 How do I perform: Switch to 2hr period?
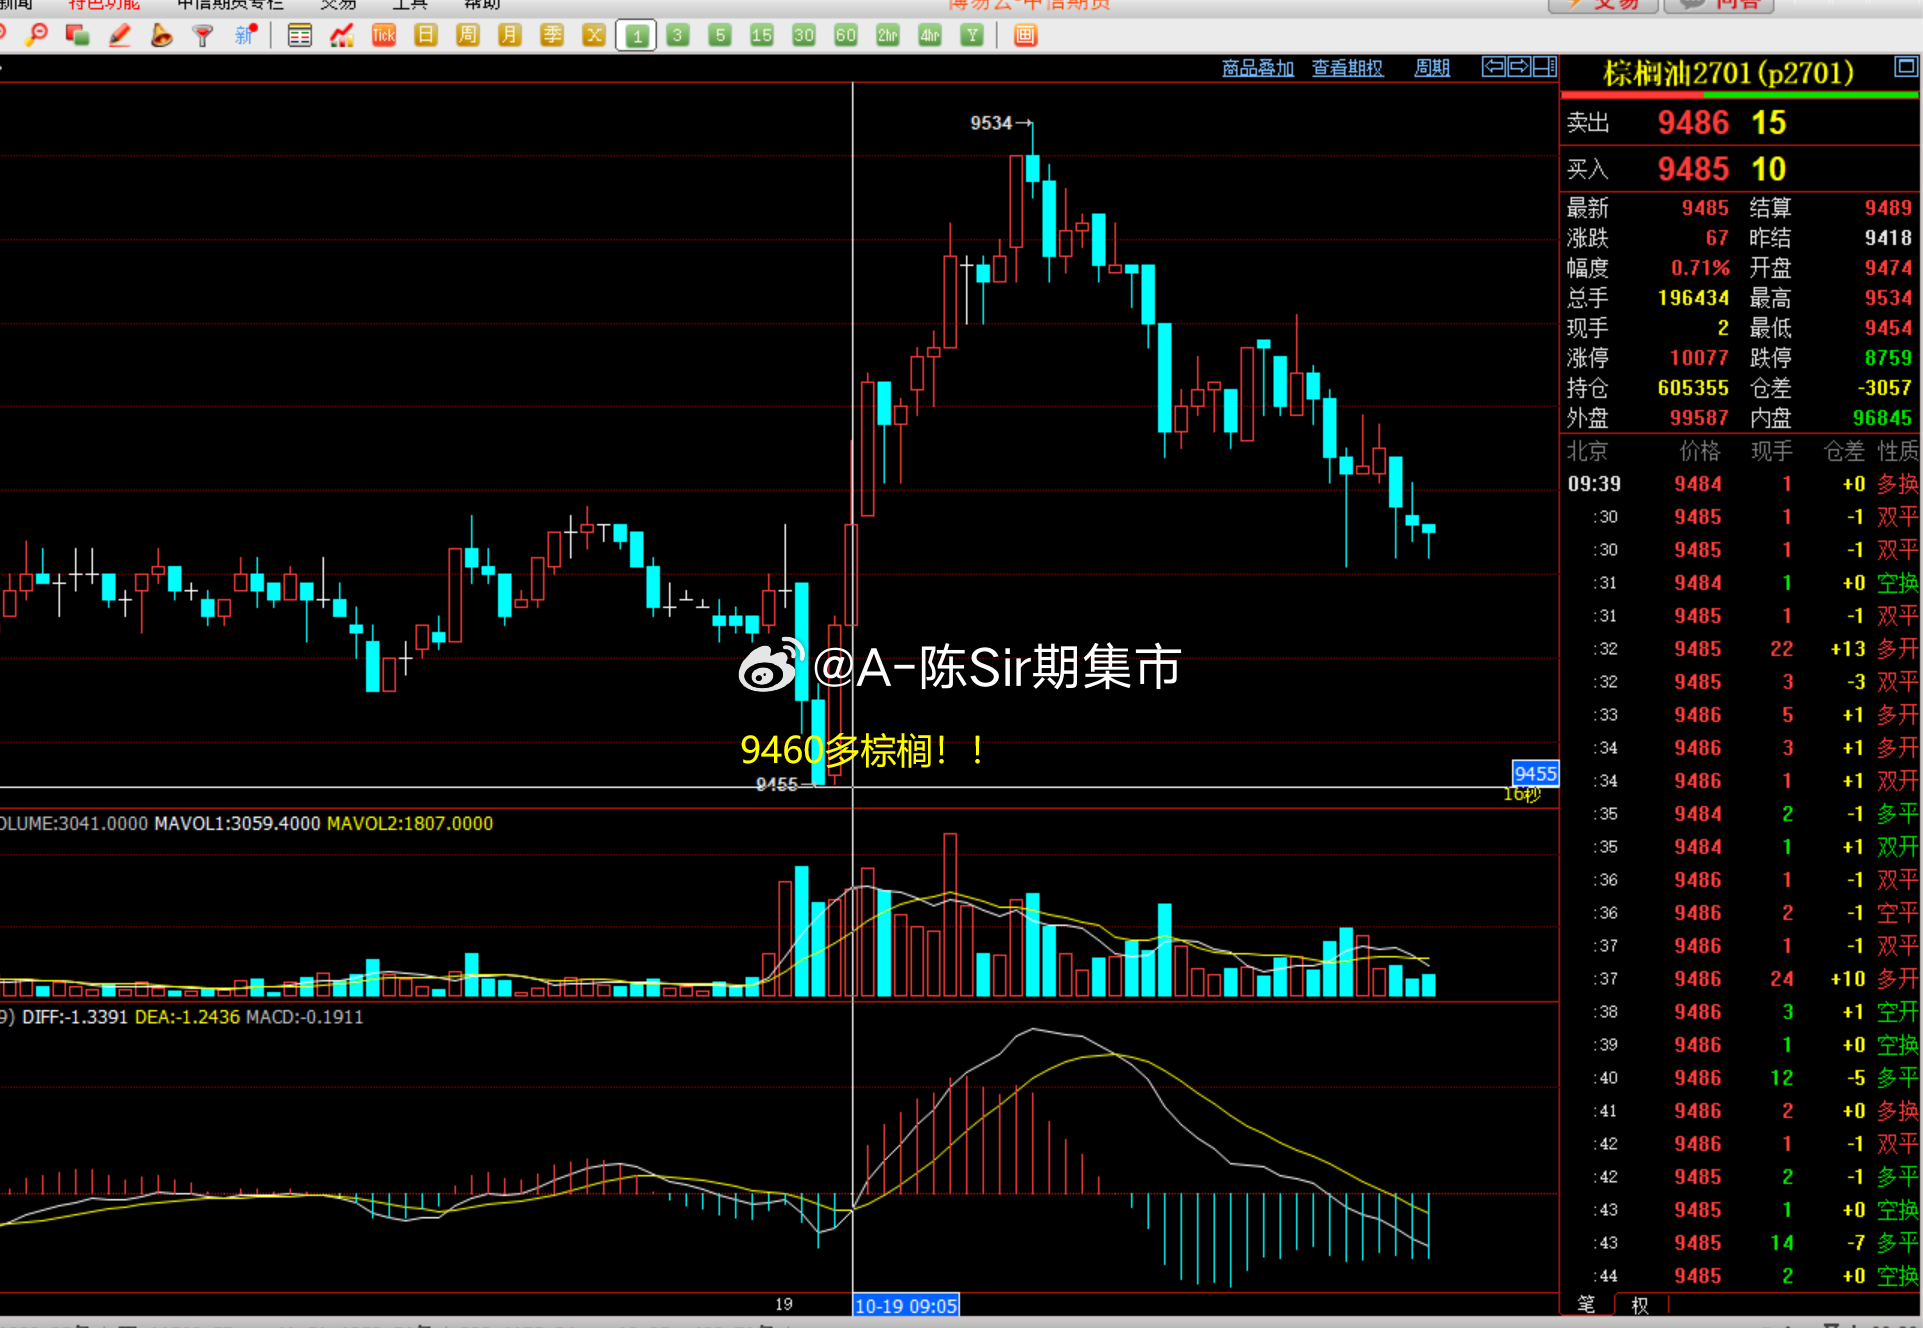click(888, 36)
